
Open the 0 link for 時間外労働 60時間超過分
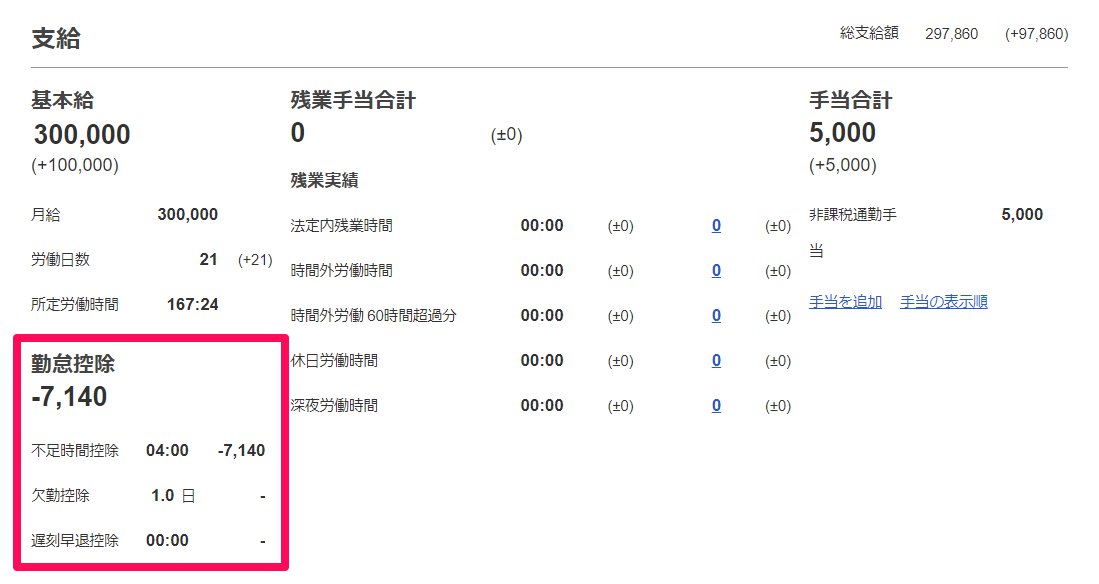tap(716, 315)
